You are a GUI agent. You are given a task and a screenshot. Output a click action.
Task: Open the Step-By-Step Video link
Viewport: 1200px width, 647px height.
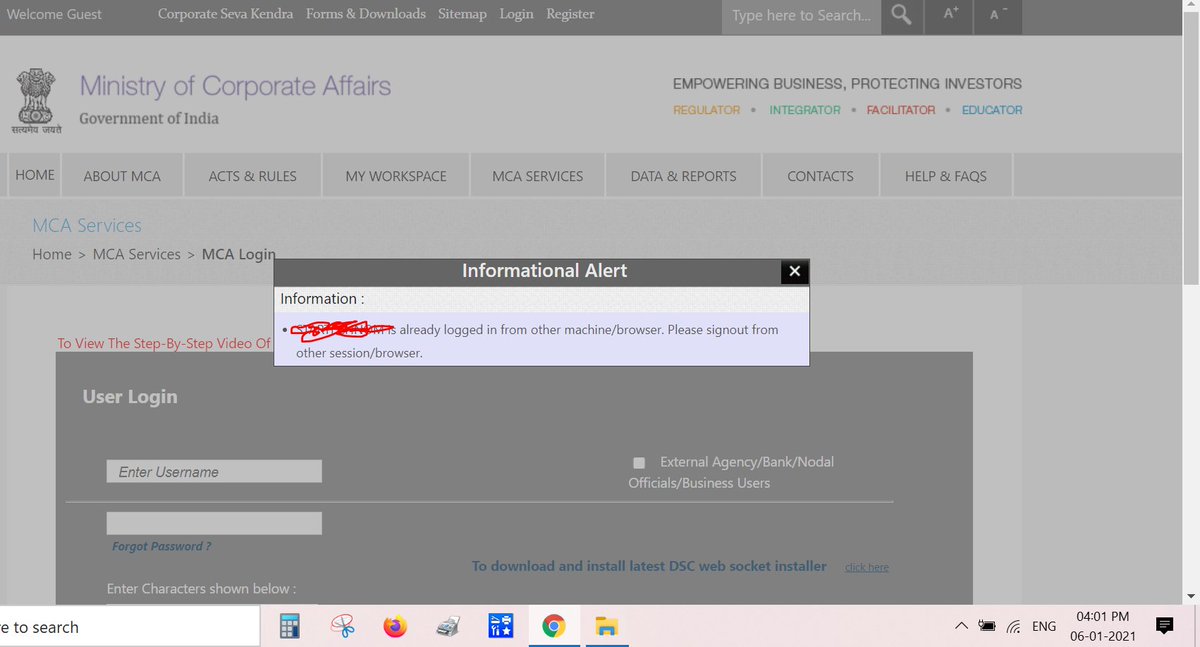tap(164, 343)
